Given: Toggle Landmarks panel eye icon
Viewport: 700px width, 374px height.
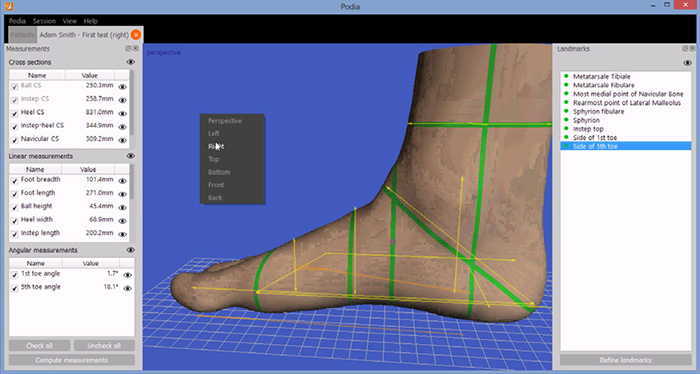Looking at the screenshot, I should coord(688,63).
